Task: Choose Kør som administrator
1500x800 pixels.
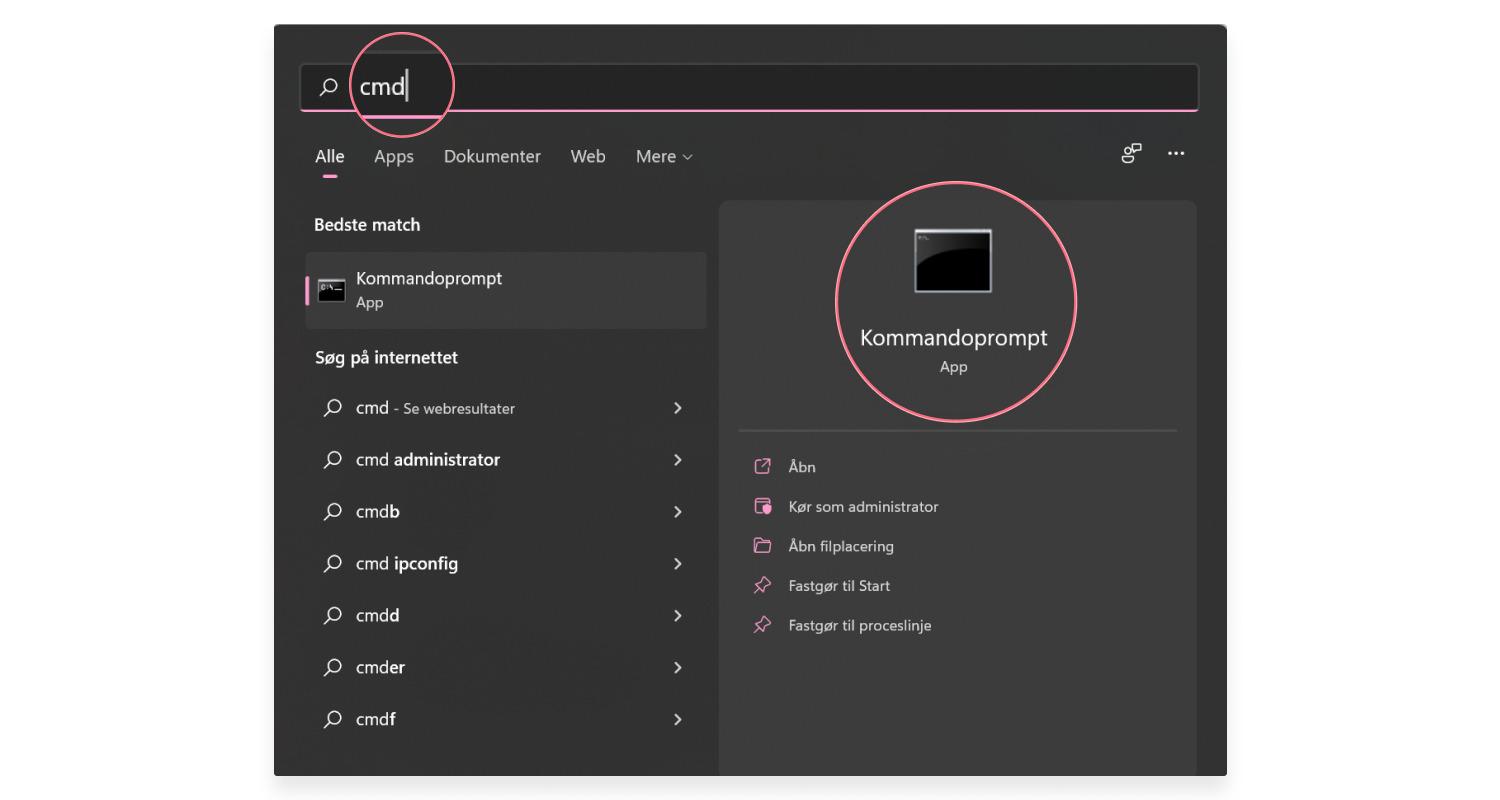Action: (864, 507)
